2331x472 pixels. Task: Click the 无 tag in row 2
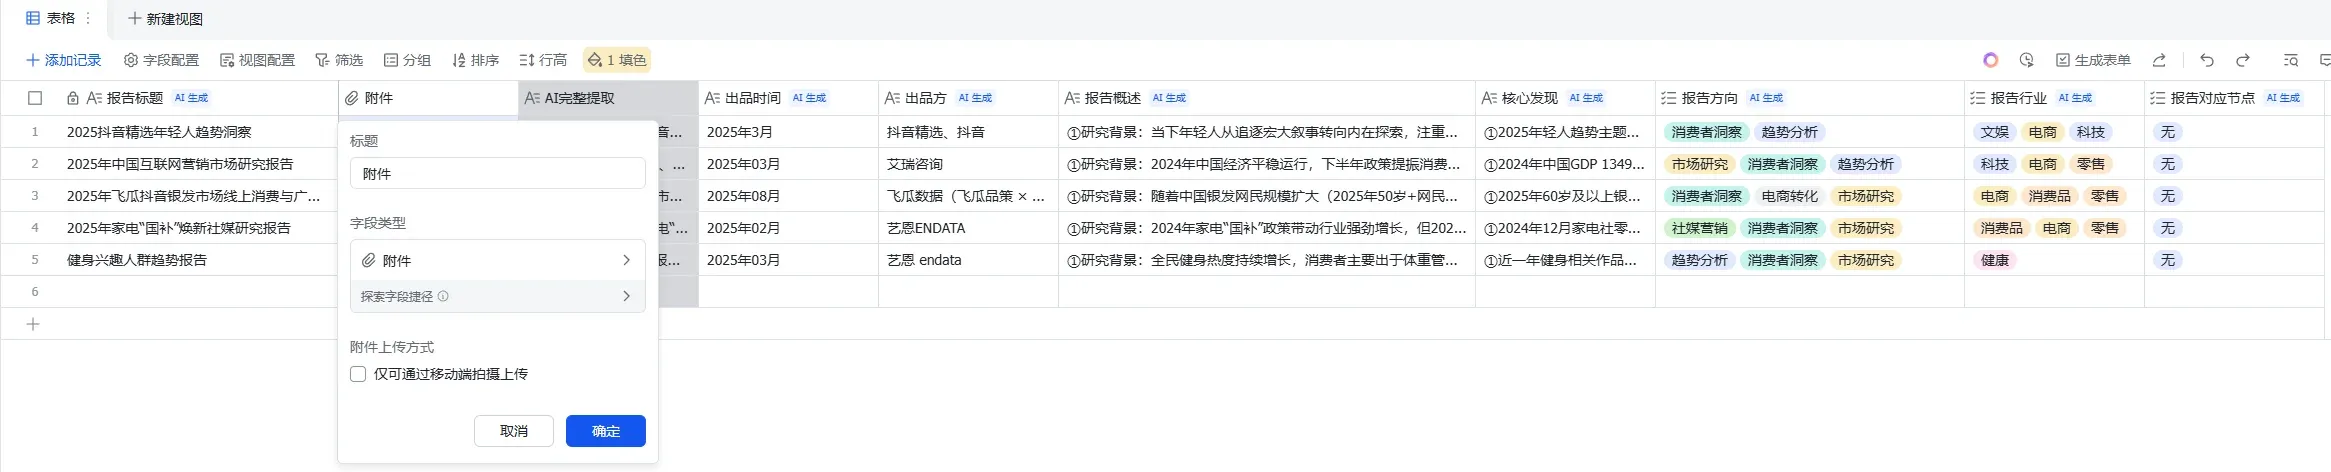click(2167, 164)
